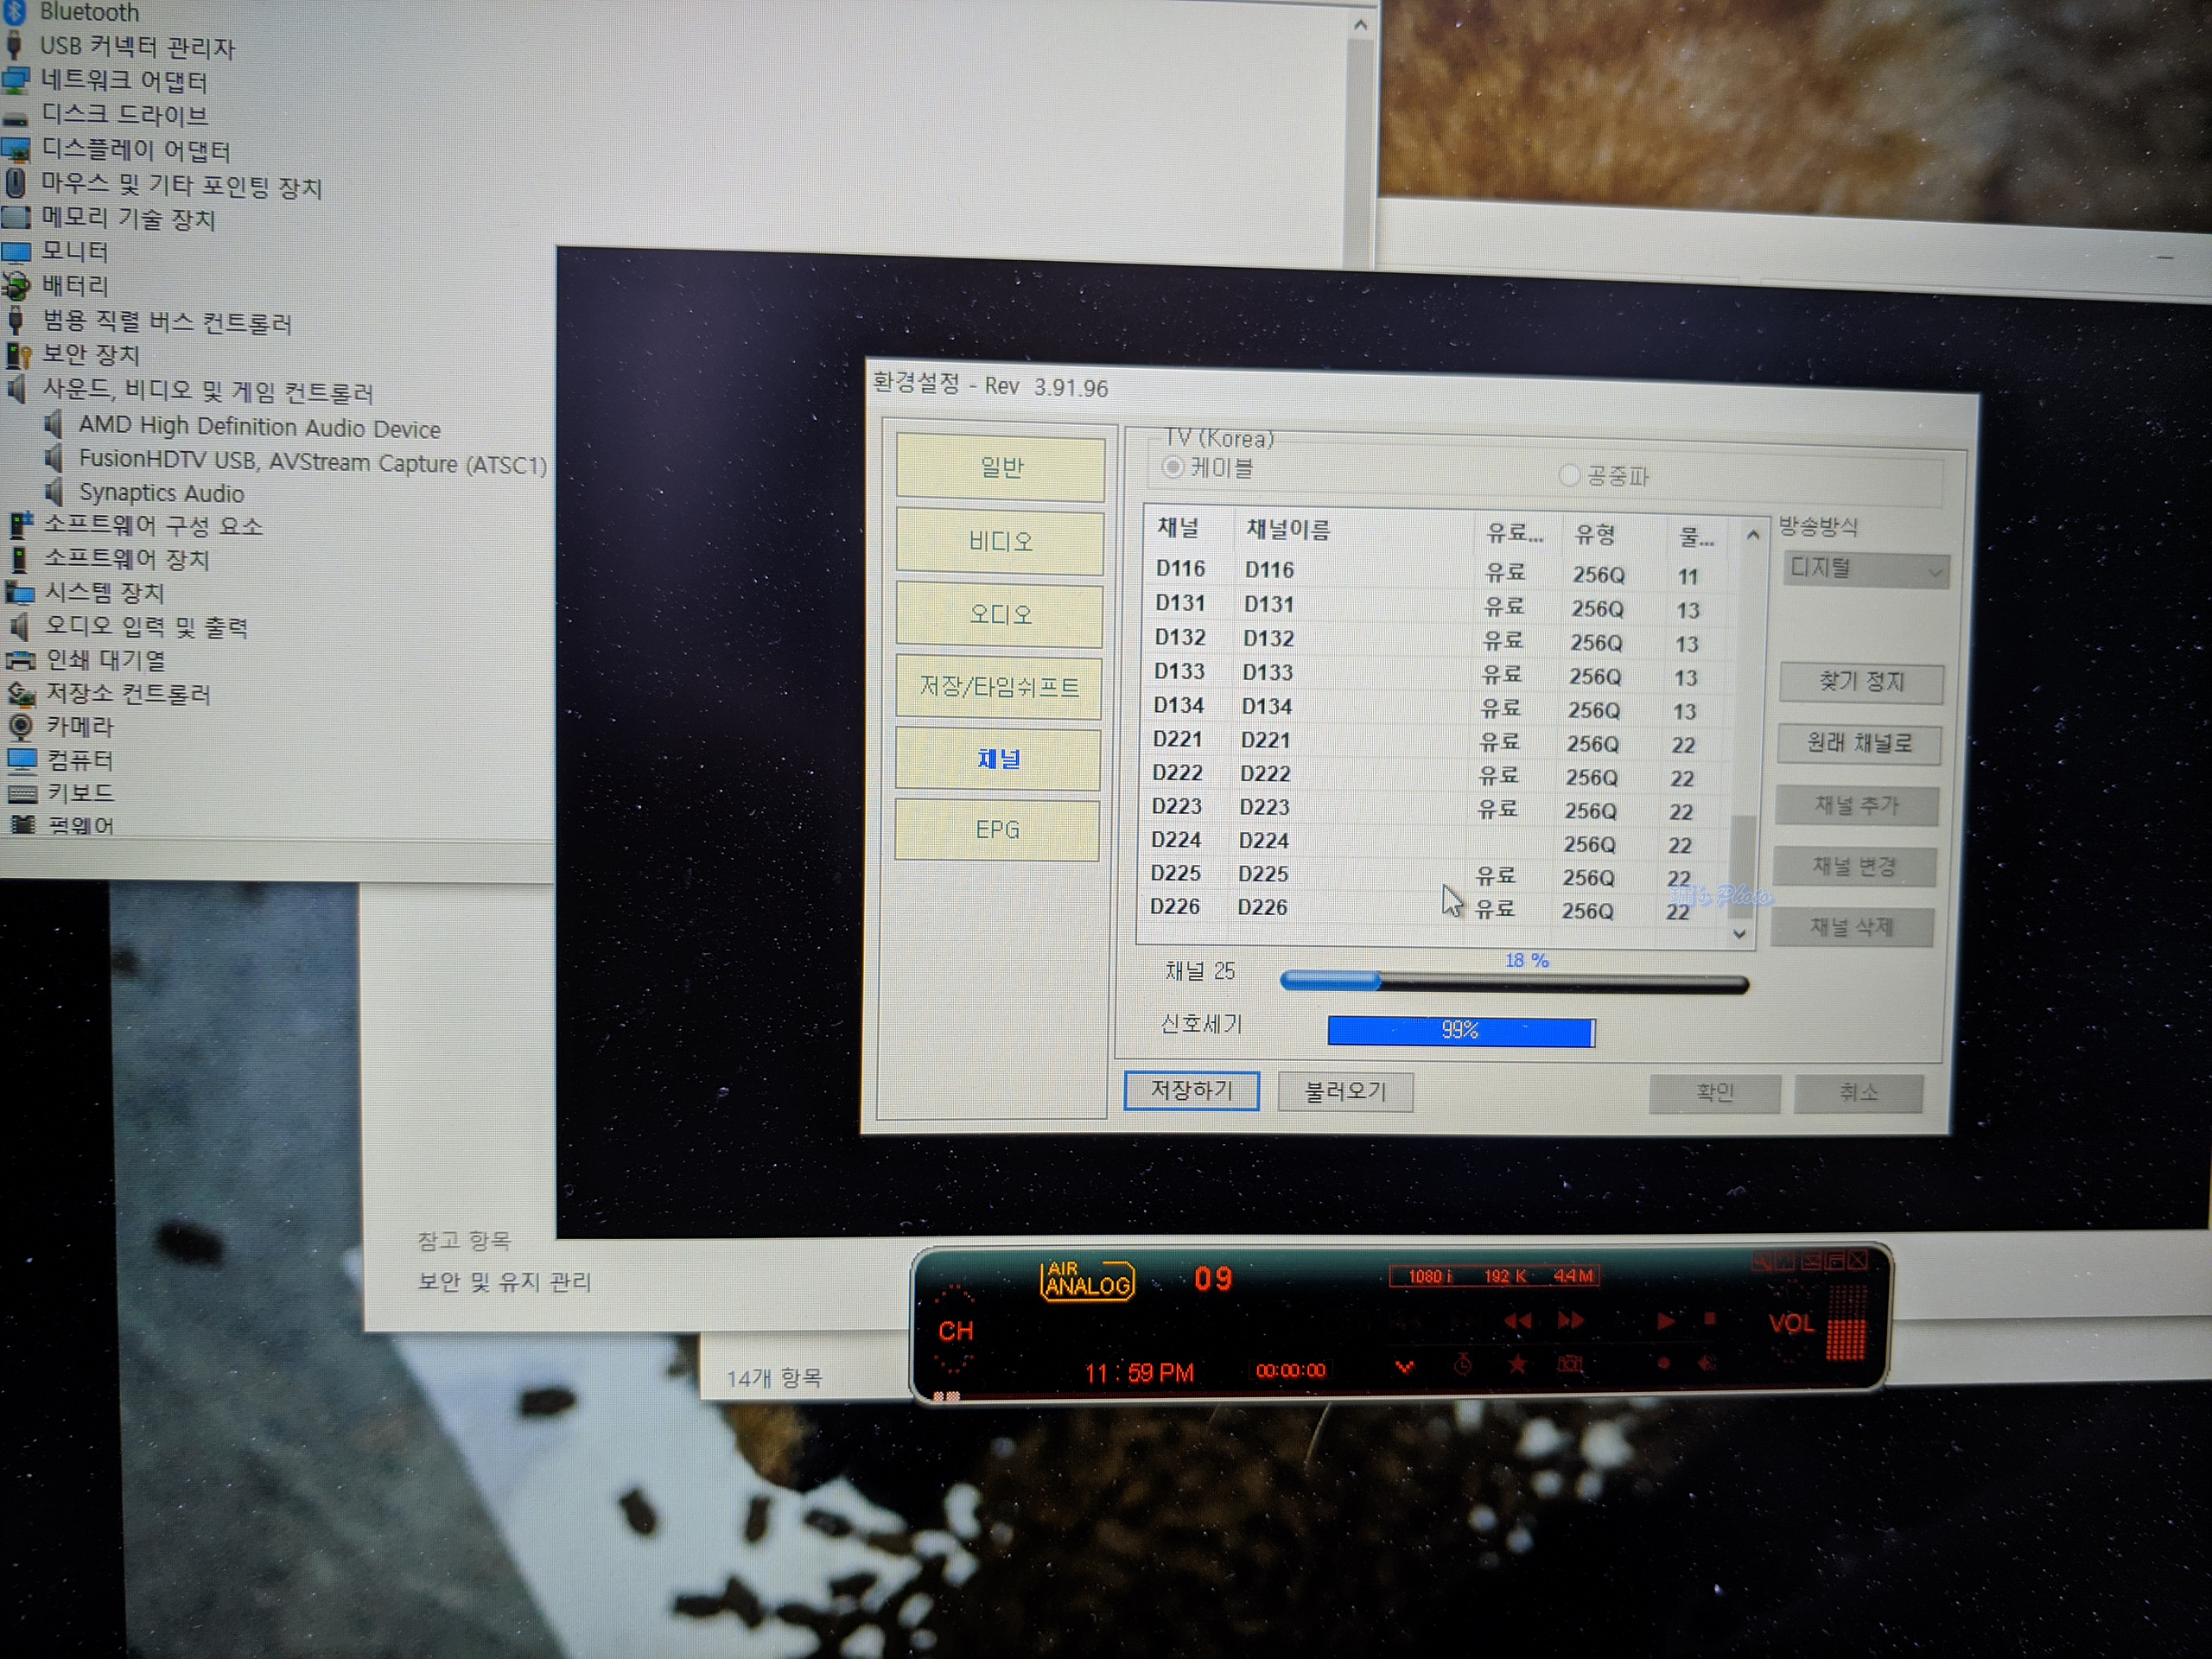2212x1659 pixels.
Task: Switch to the 비디오 settings tab
Action: [1000, 542]
